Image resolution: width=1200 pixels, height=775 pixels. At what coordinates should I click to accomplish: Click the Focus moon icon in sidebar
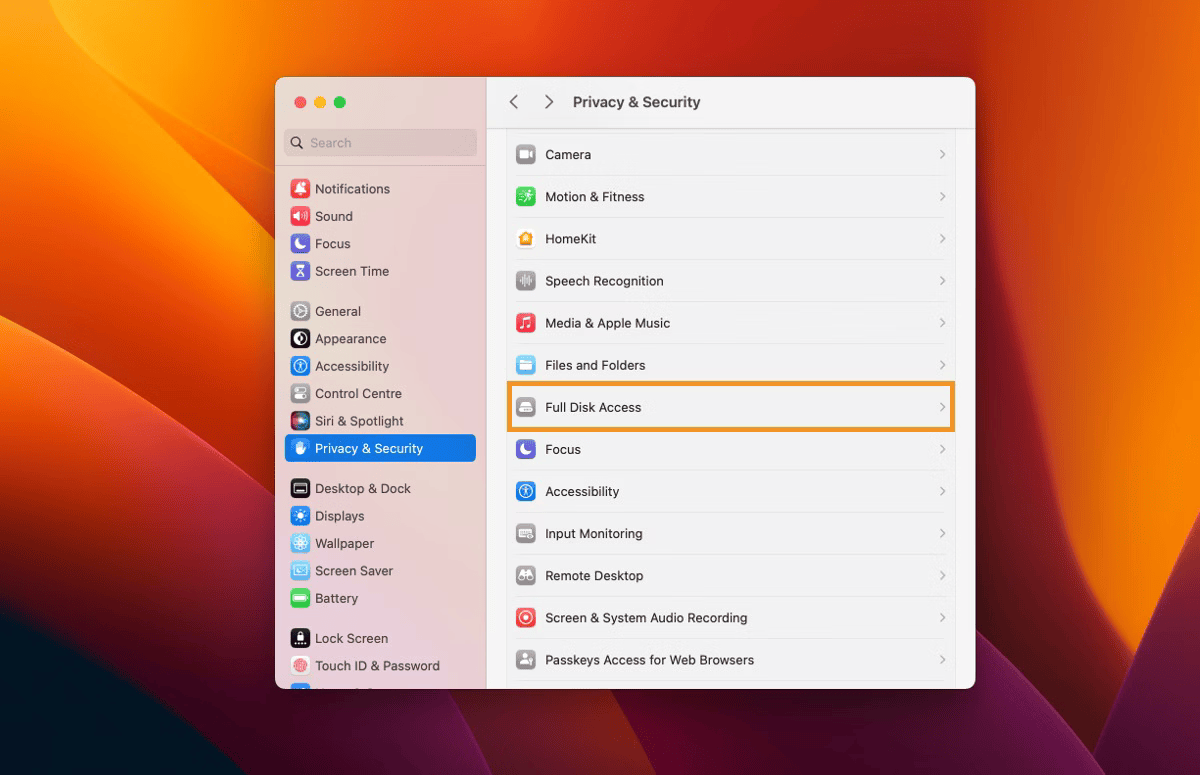tap(300, 244)
